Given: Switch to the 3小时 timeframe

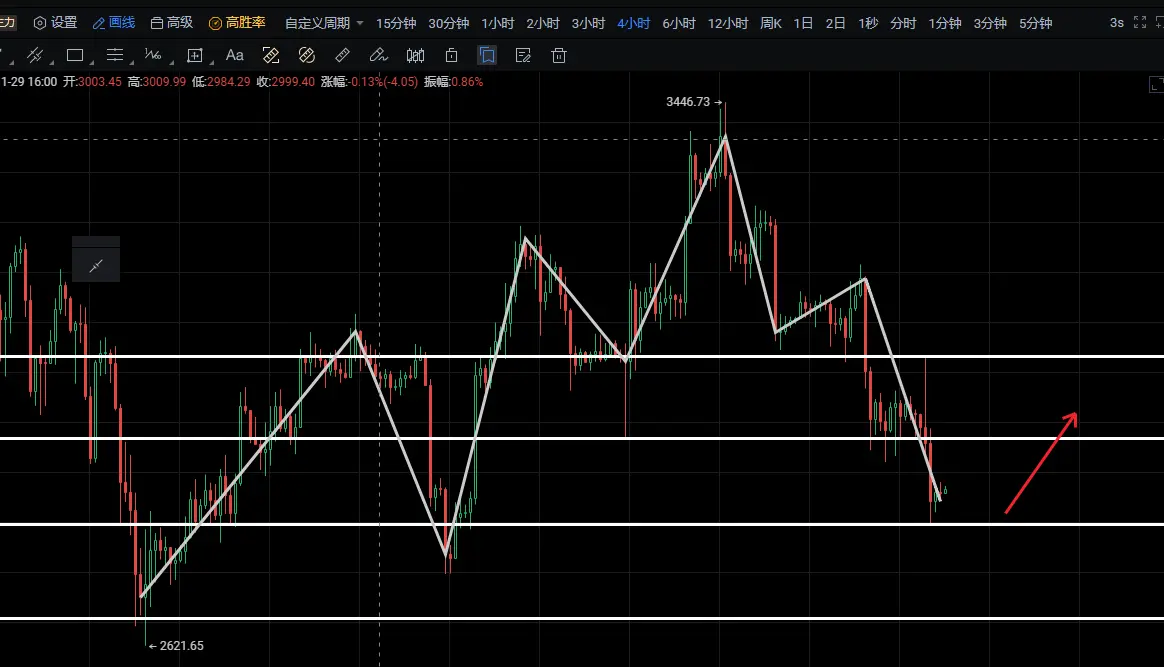Looking at the screenshot, I should tap(588, 23).
